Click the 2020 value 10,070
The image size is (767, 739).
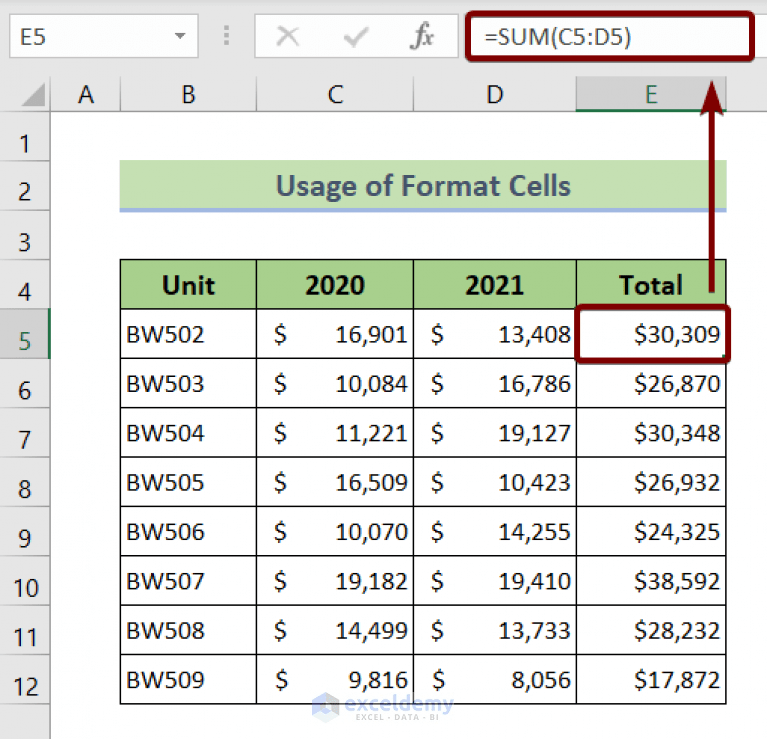coord(335,532)
